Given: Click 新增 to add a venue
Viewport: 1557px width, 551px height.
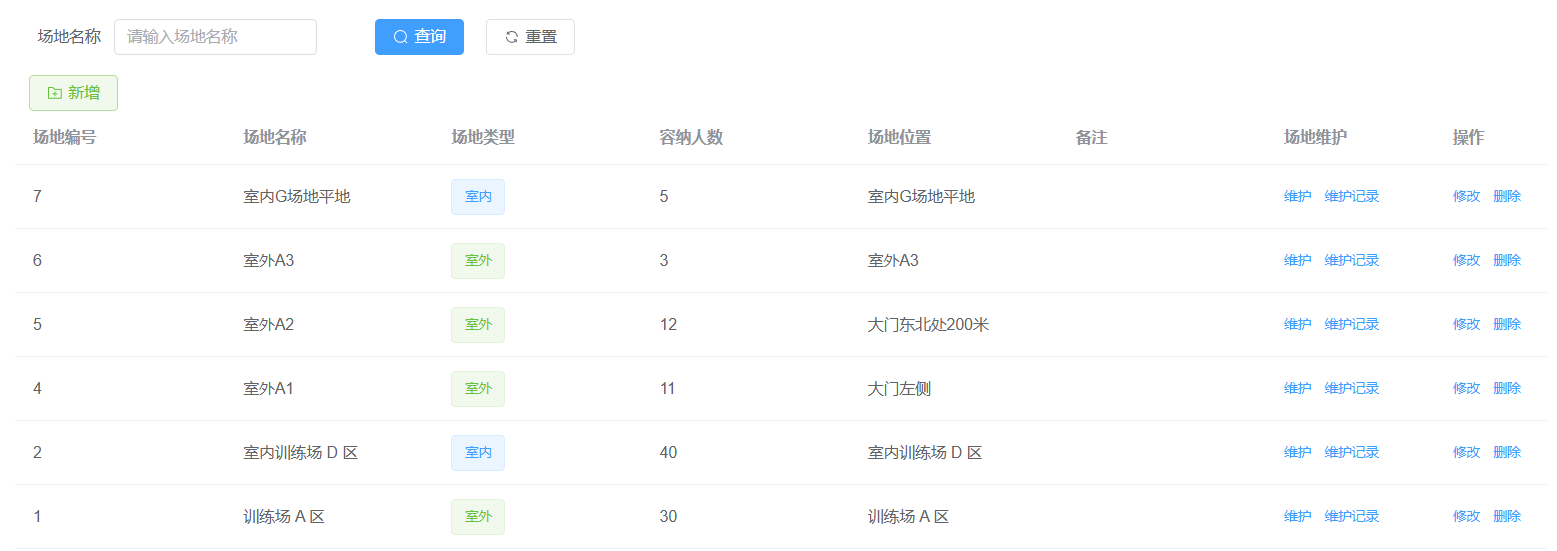Looking at the screenshot, I should tap(74, 93).
